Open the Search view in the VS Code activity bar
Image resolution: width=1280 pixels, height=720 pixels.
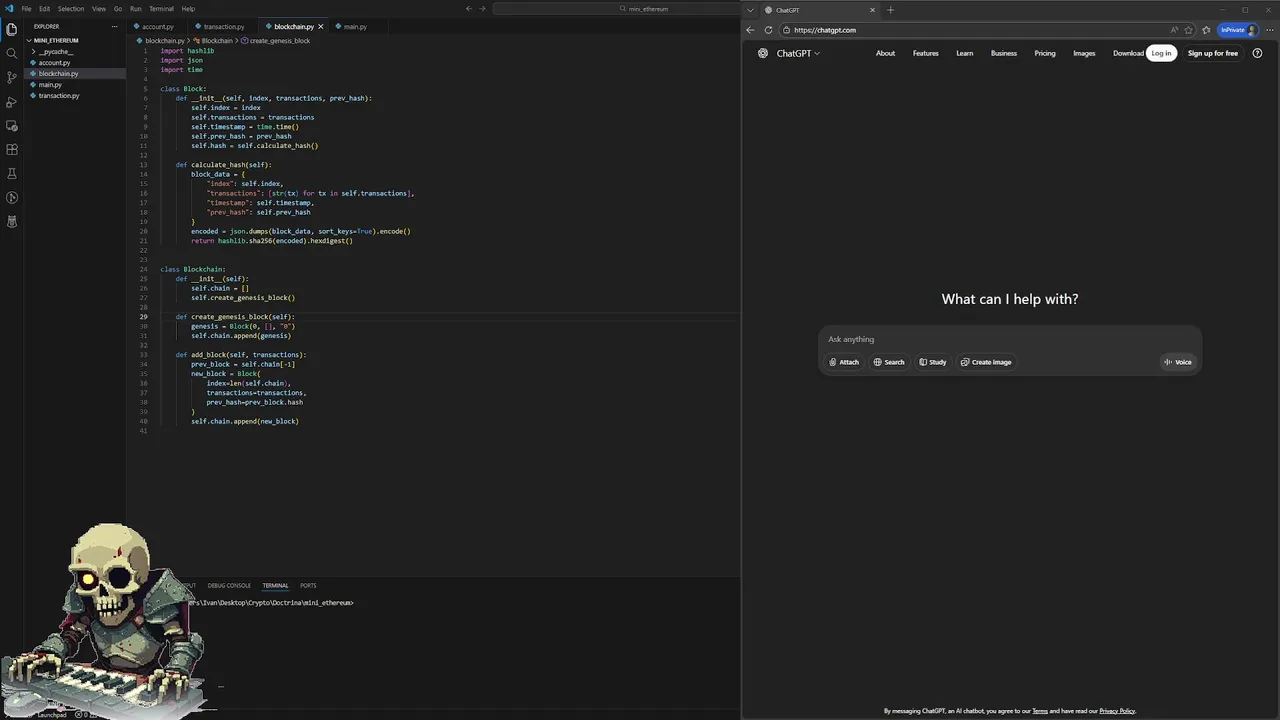12,53
